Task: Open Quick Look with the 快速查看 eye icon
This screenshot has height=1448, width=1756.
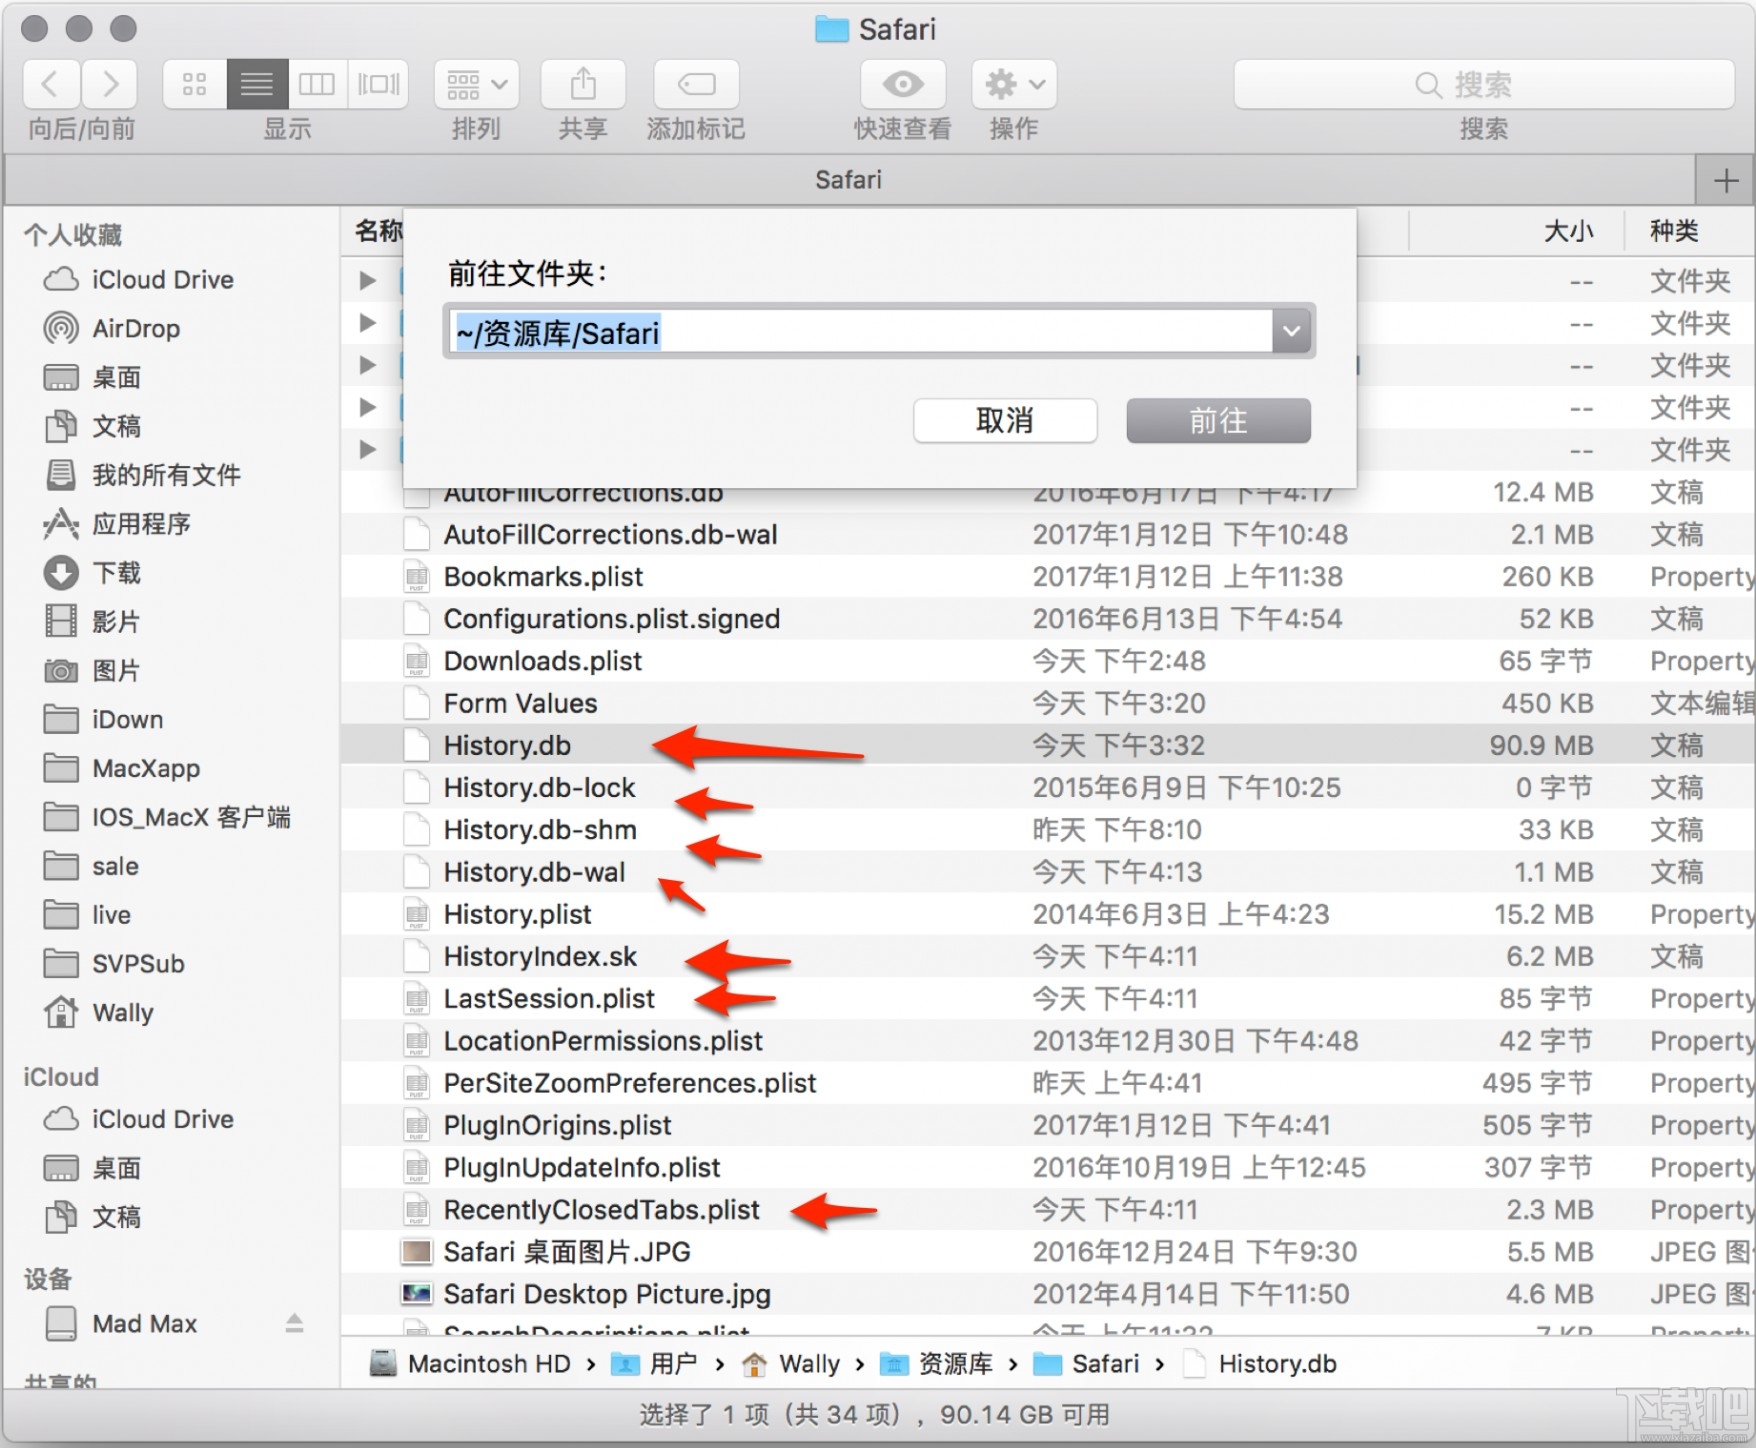Action: coord(901,84)
